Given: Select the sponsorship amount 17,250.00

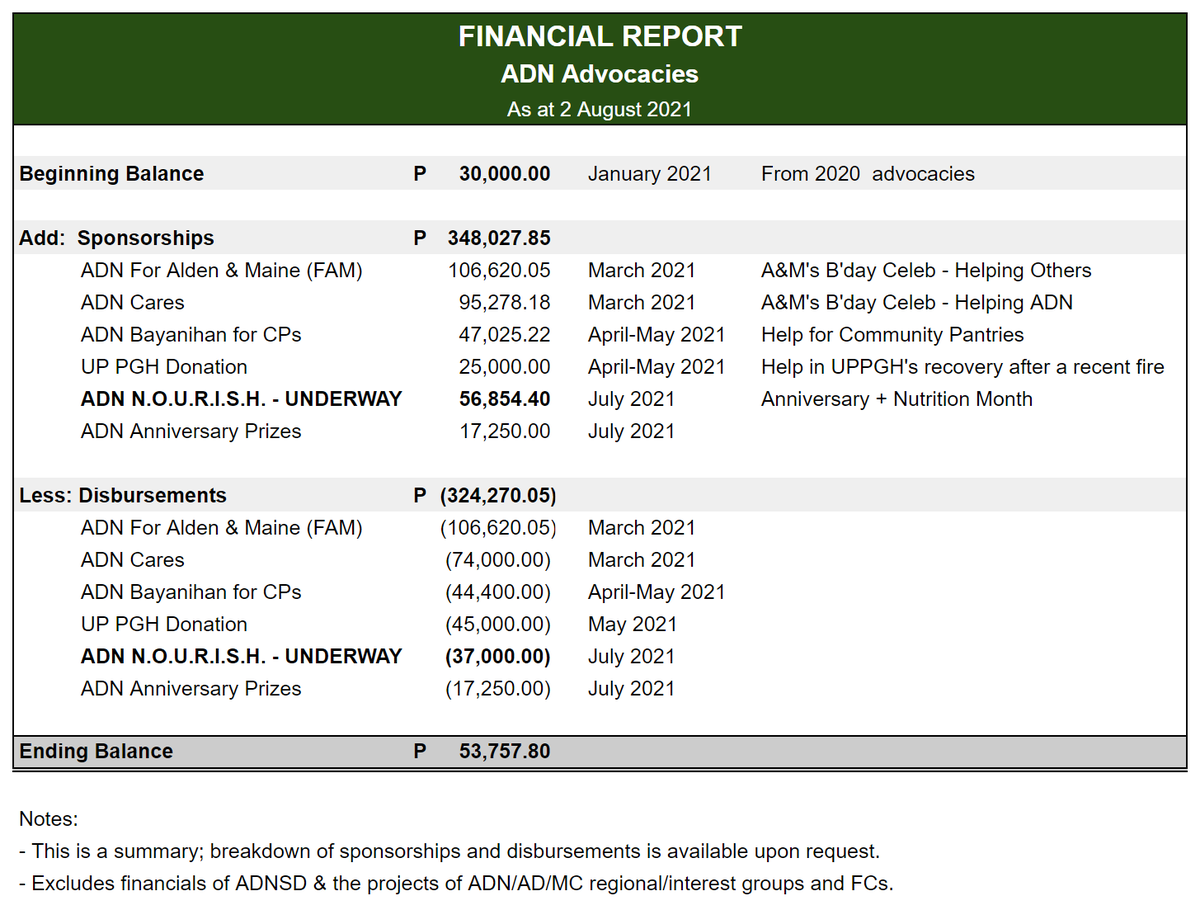Looking at the screenshot, I should [505, 431].
